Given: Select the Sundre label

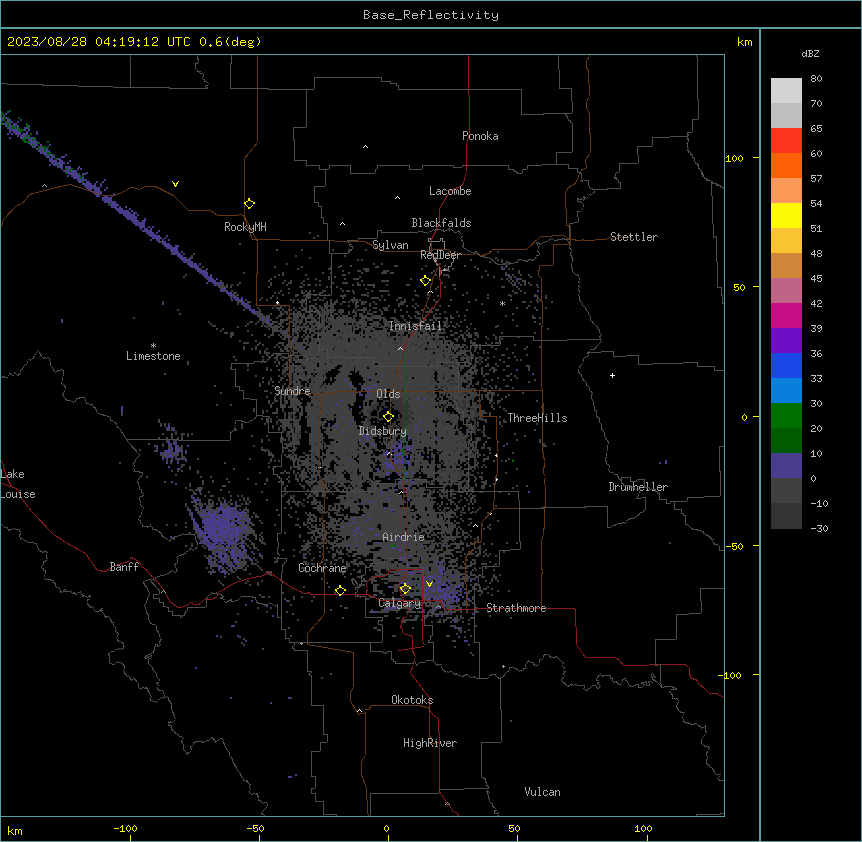Looking at the screenshot, I should coord(292,391).
